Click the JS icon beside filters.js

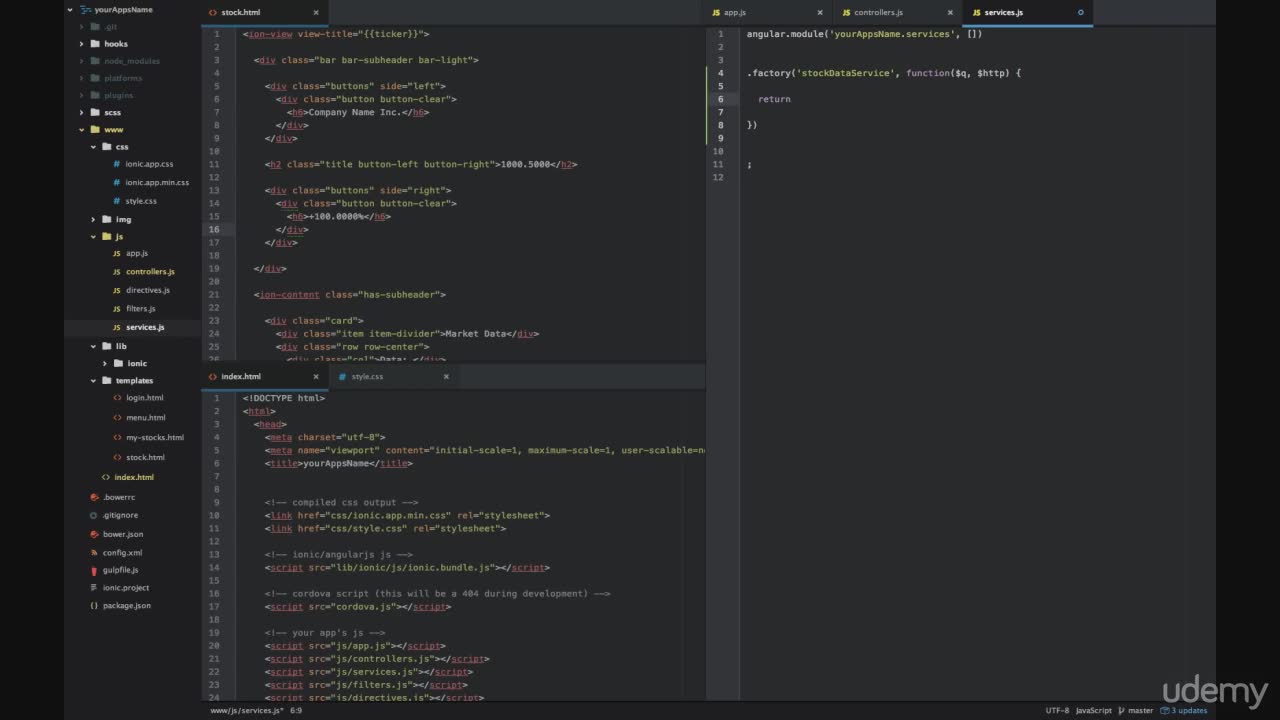point(117,309)
